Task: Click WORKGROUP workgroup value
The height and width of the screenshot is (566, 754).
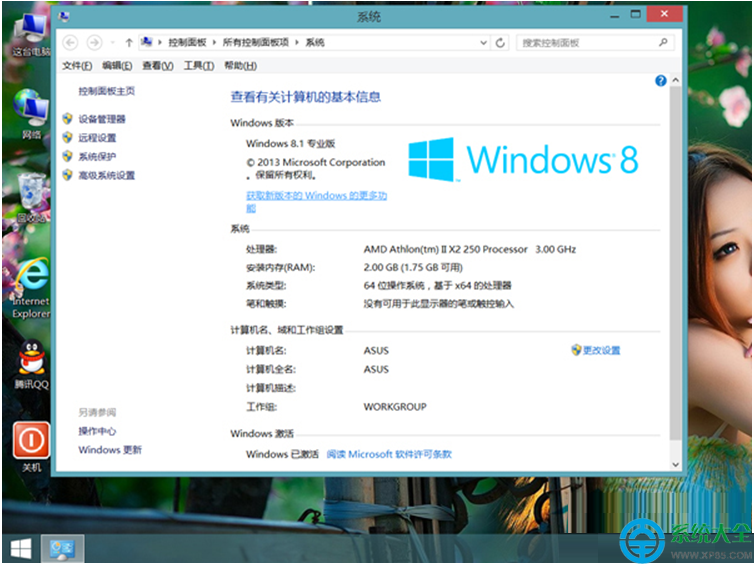Action: pyautogui.click(x=395, y=407)
